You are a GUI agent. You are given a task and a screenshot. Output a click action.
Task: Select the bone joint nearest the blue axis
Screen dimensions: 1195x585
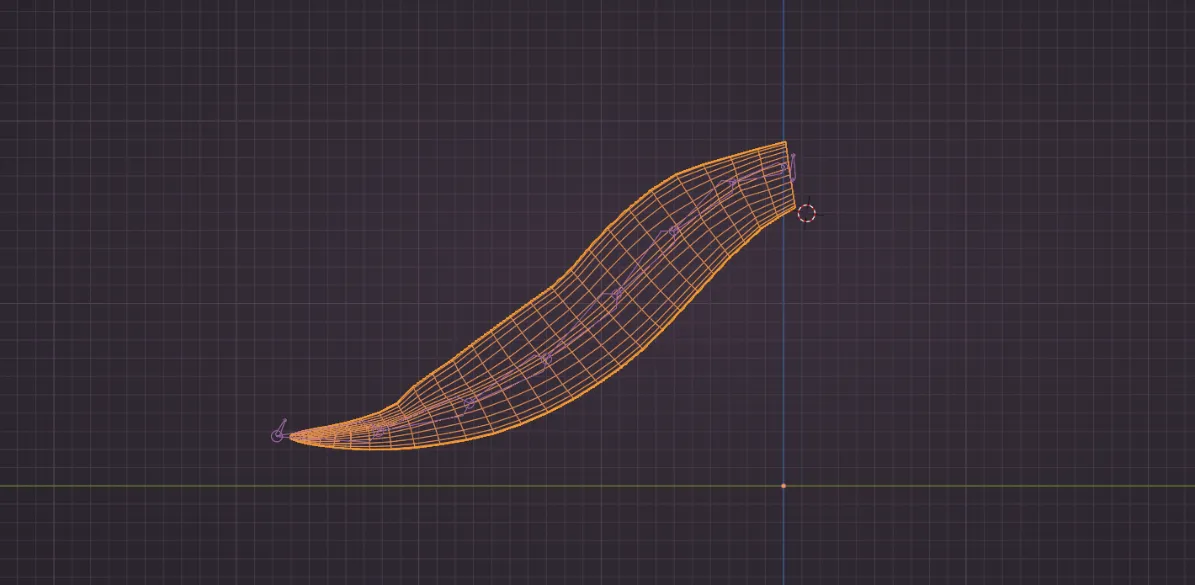(x=782, y=167)
